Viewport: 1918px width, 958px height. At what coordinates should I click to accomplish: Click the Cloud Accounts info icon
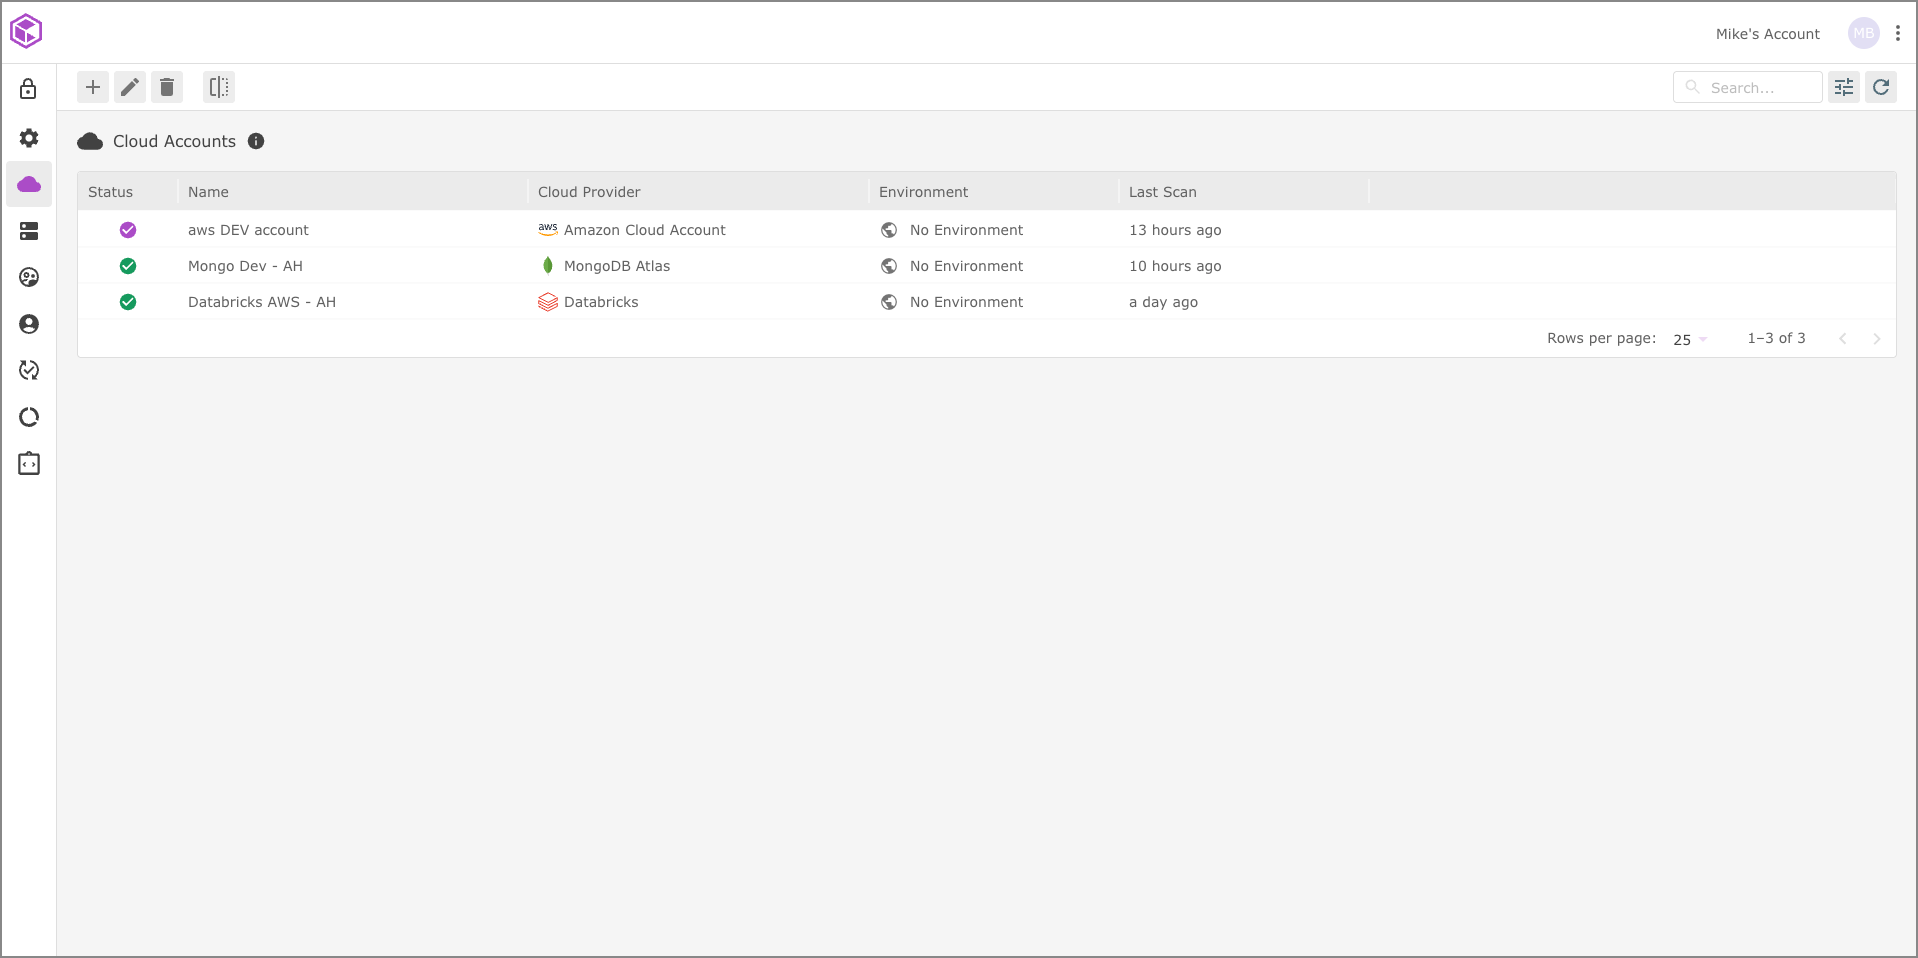click(x=256, y=141)
